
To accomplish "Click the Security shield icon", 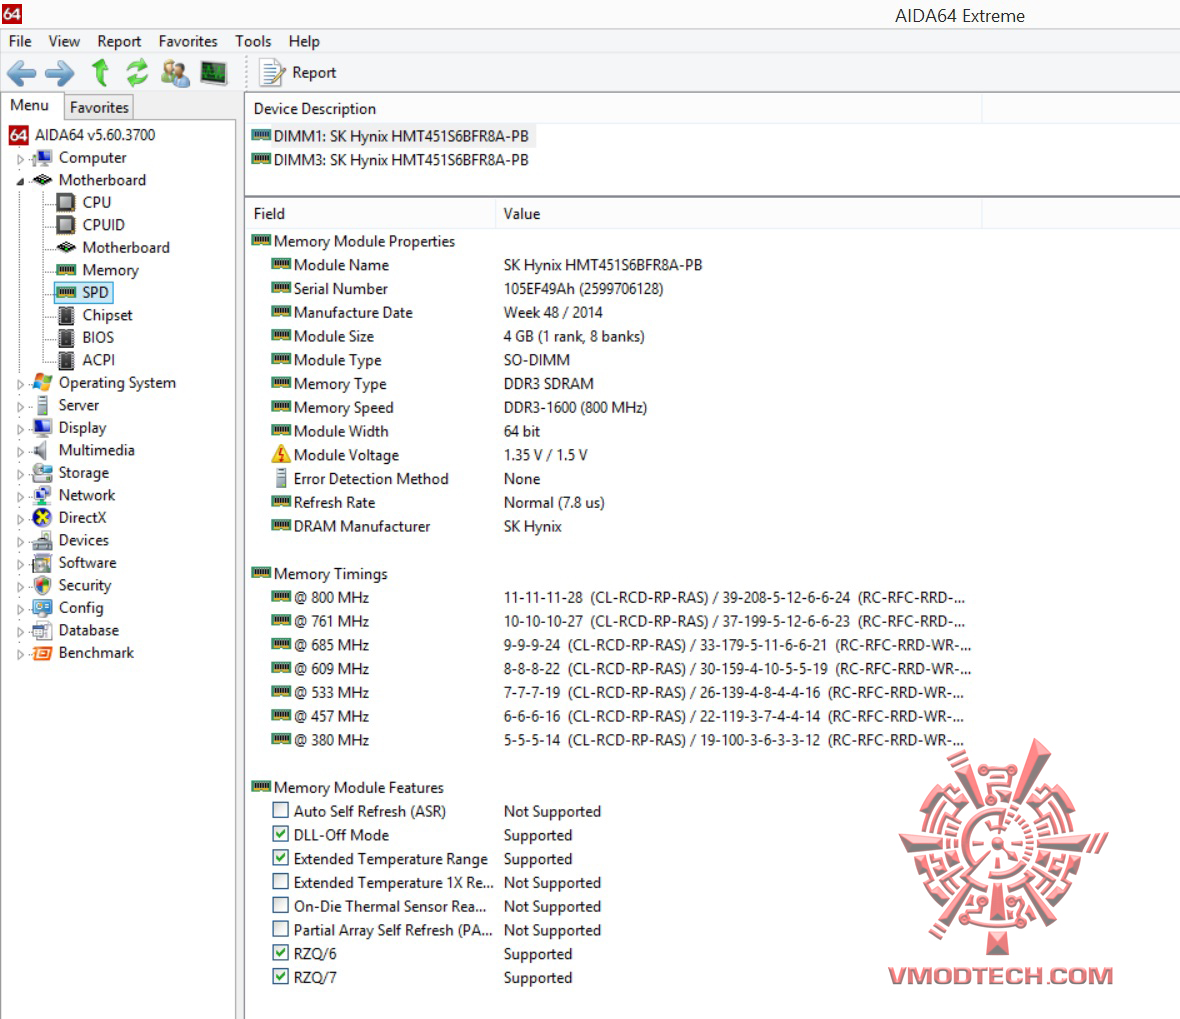I will point(42,586).
